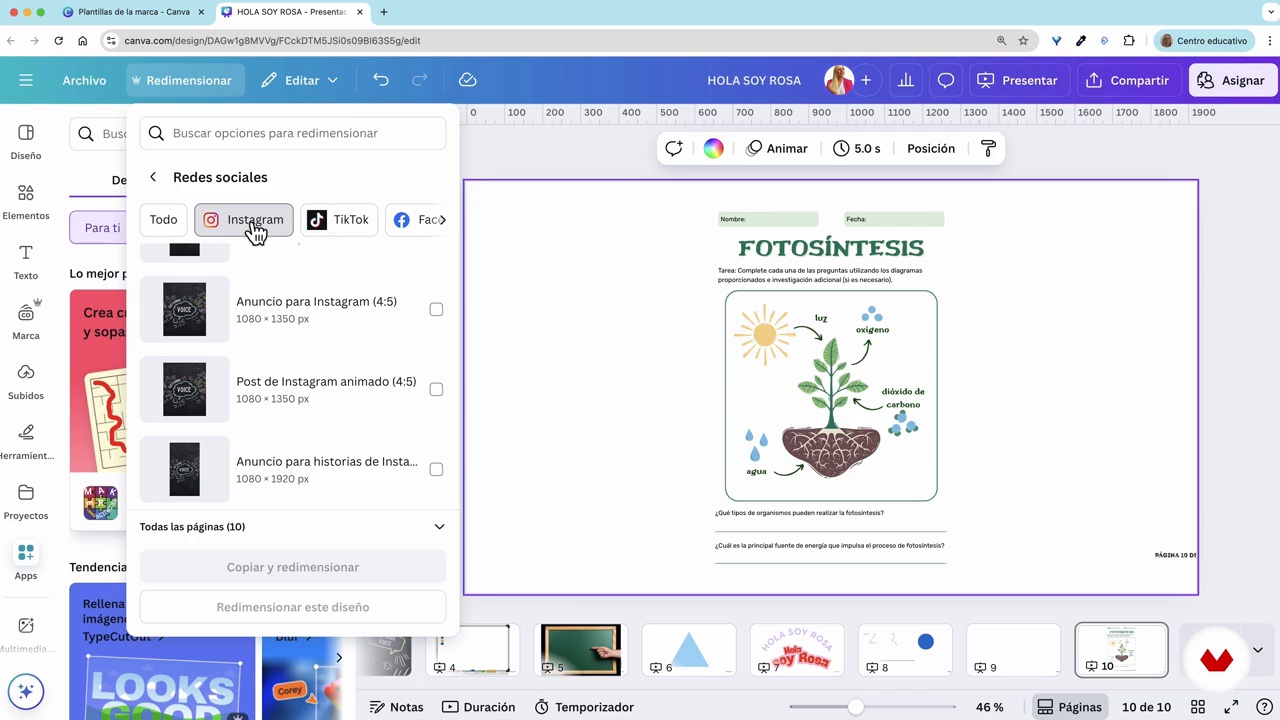Open the Archivo menu
Screen dimensions: 1280x720
click(x=84, y=80)
